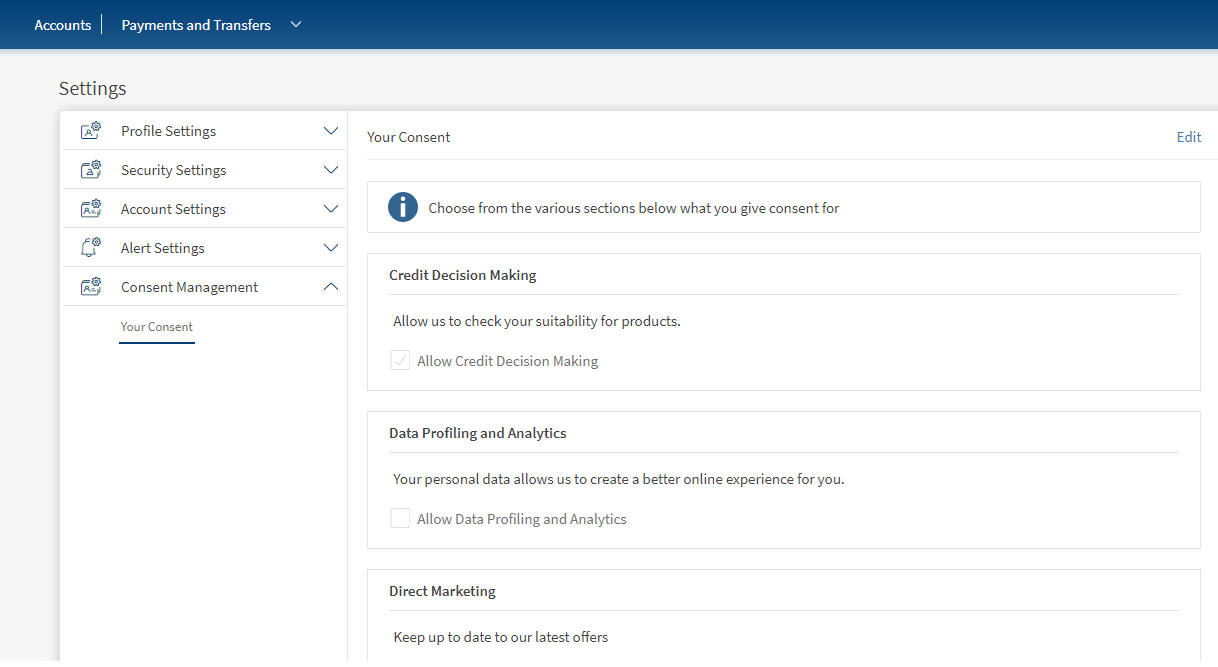The image size is (1218, 667).
Task: Click the blue information icon
Action: 403,208
